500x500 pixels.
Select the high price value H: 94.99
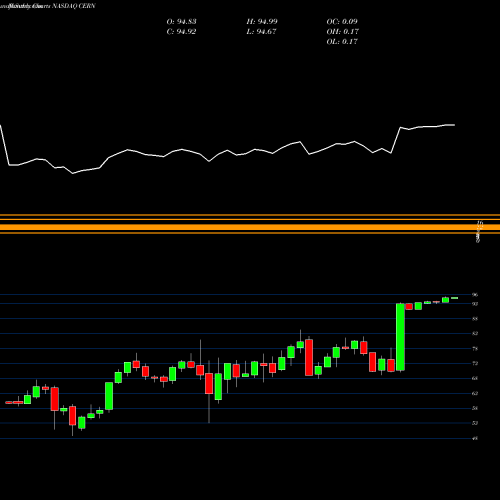point(262,22)
